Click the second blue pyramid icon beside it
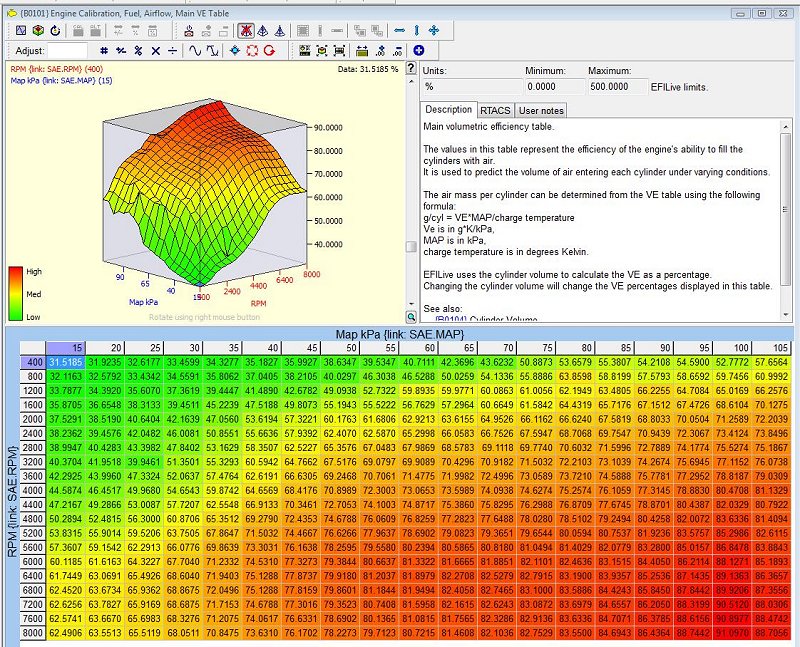Image resolution: width=800 pixels, height=647 pixels. pyautogui.click(x=280, y=31)
